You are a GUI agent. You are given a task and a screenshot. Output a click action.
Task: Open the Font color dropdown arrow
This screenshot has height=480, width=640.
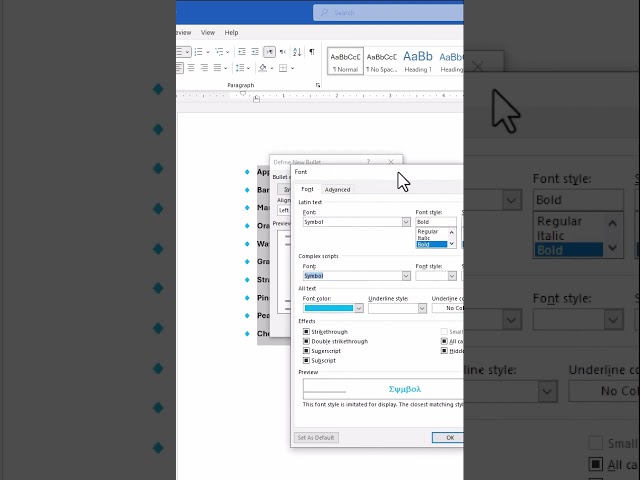click(x=359, y=308)
